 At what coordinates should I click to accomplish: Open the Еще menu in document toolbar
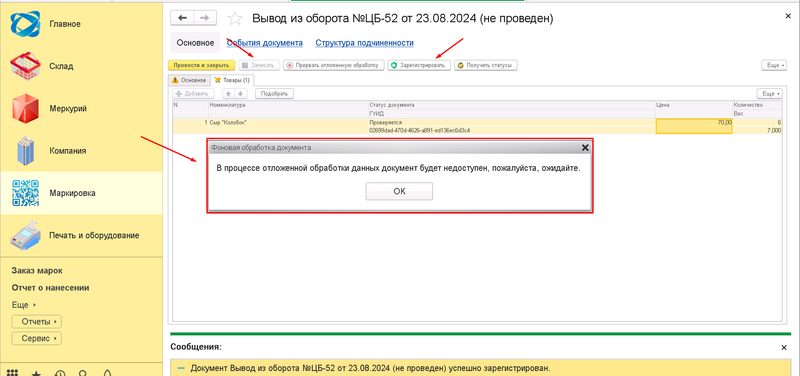[x=773, y=65]
